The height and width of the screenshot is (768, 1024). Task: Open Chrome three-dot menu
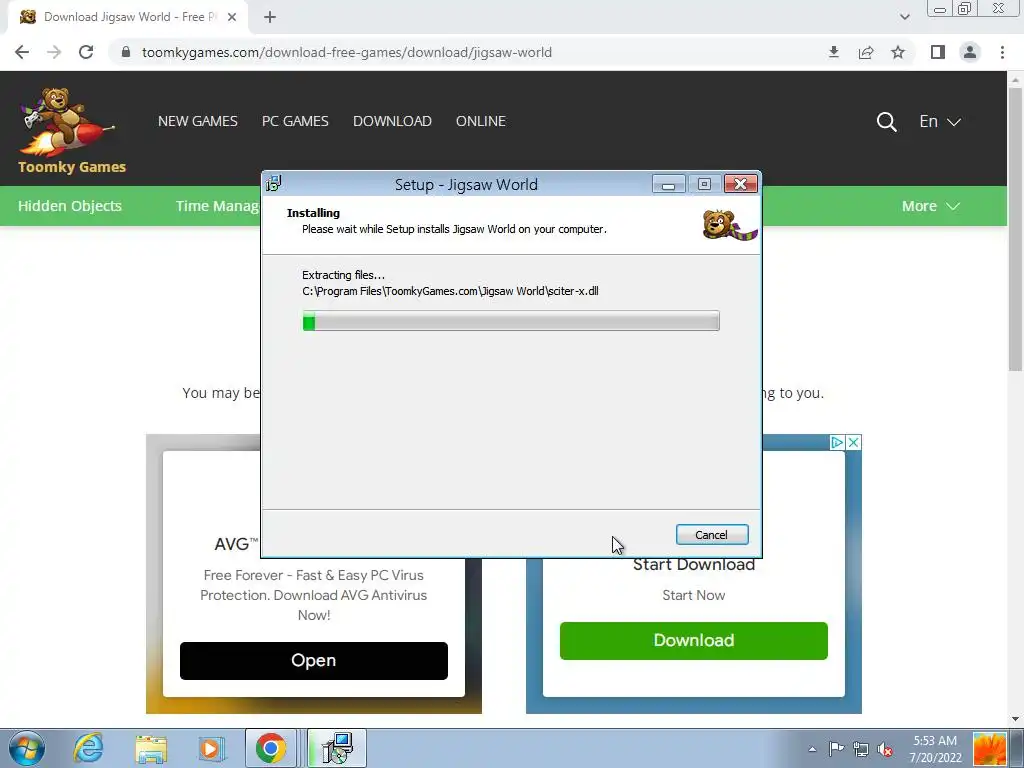1002,52
